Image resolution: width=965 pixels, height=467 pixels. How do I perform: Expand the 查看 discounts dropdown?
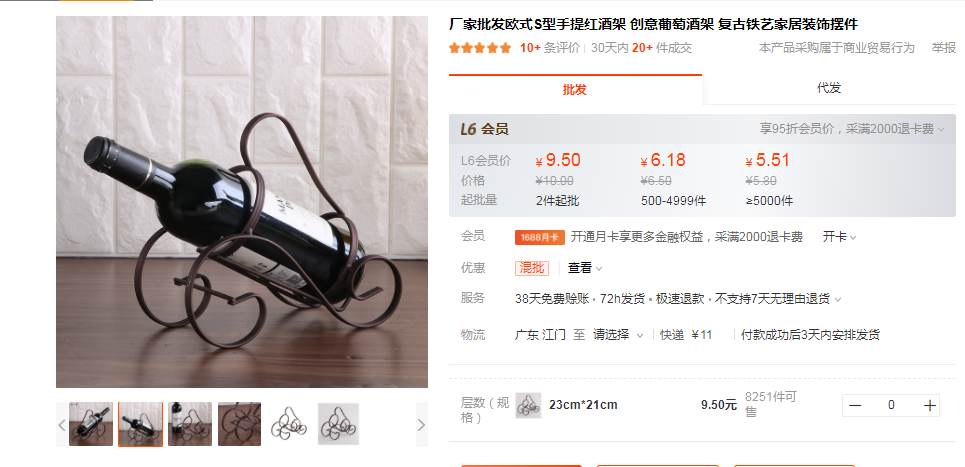point(585,268)
